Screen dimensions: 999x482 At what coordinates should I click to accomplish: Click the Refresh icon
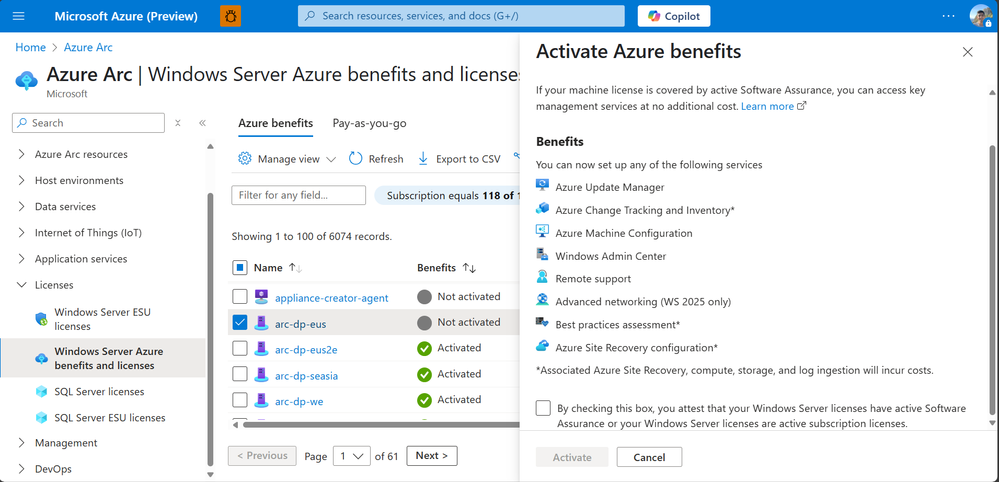click(356, 159)
